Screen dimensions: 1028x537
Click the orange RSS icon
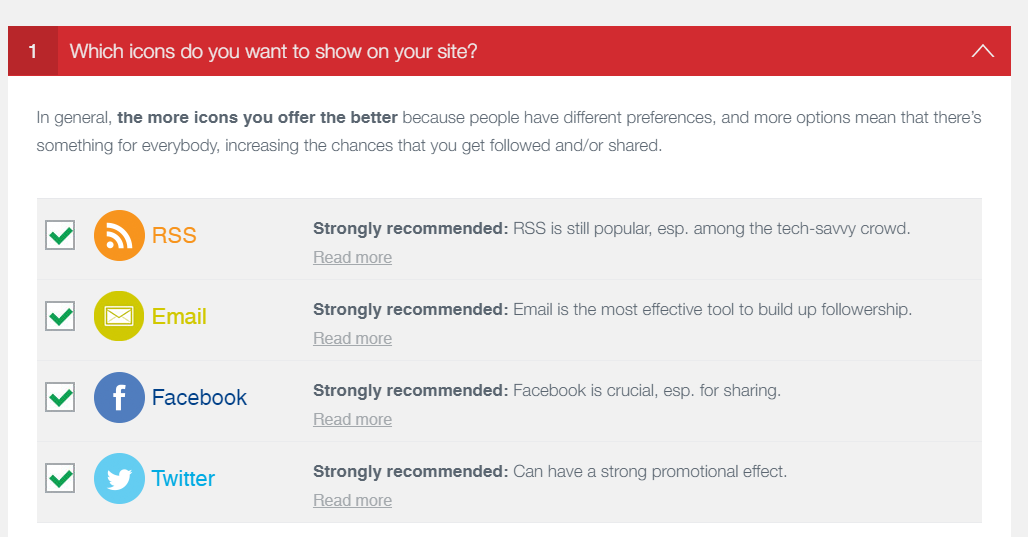pyautogui.click(x=119, y=236)
